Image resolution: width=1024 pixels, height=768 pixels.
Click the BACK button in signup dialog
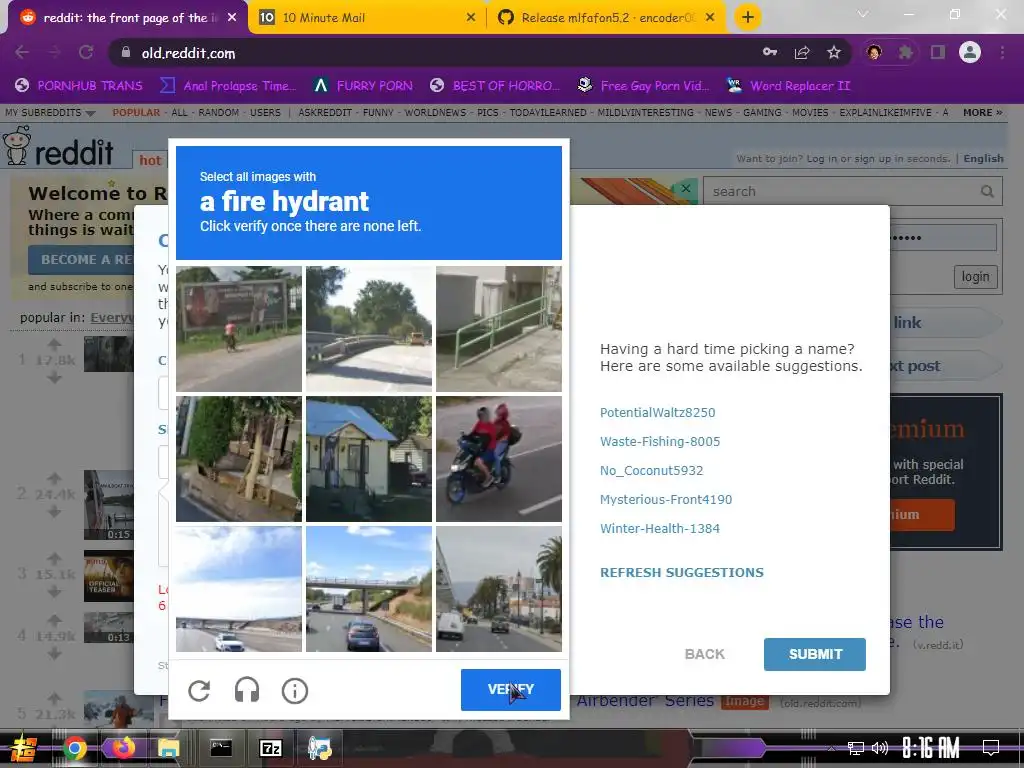coord(705,654)
